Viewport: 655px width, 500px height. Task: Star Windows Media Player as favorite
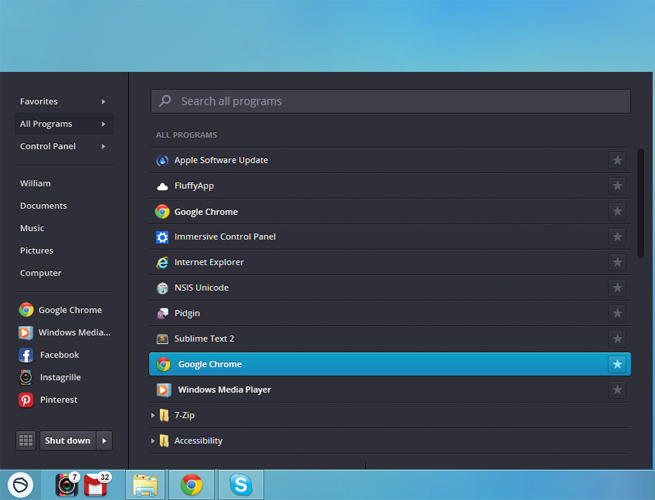click(617, 390)
